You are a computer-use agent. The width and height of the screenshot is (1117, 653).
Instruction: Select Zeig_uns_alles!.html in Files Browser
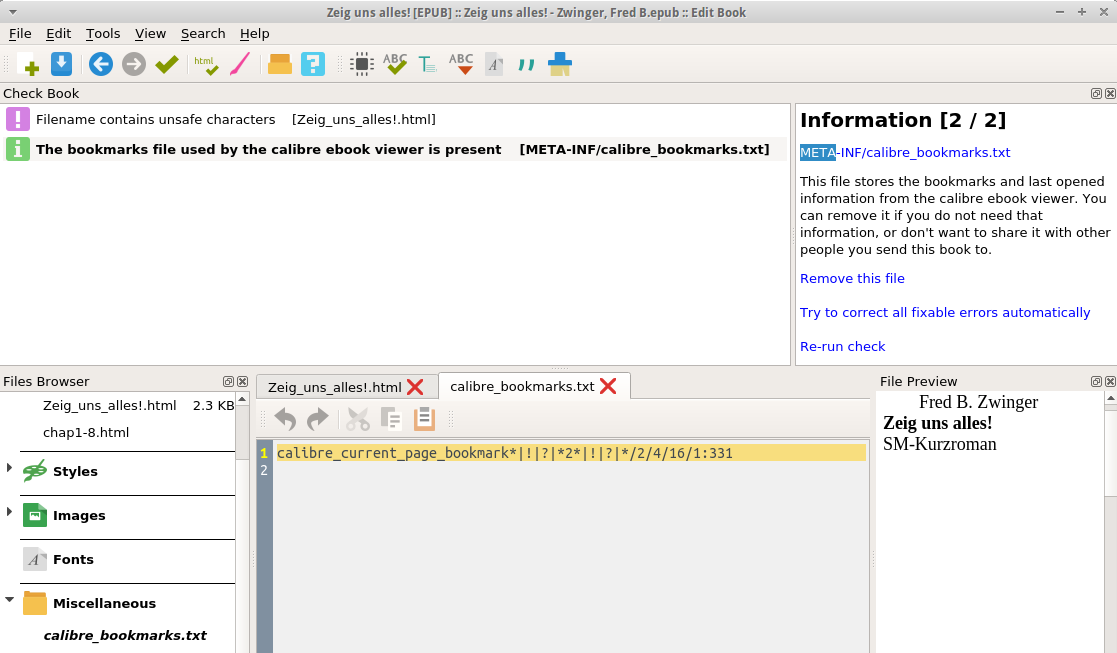[109, 405]
